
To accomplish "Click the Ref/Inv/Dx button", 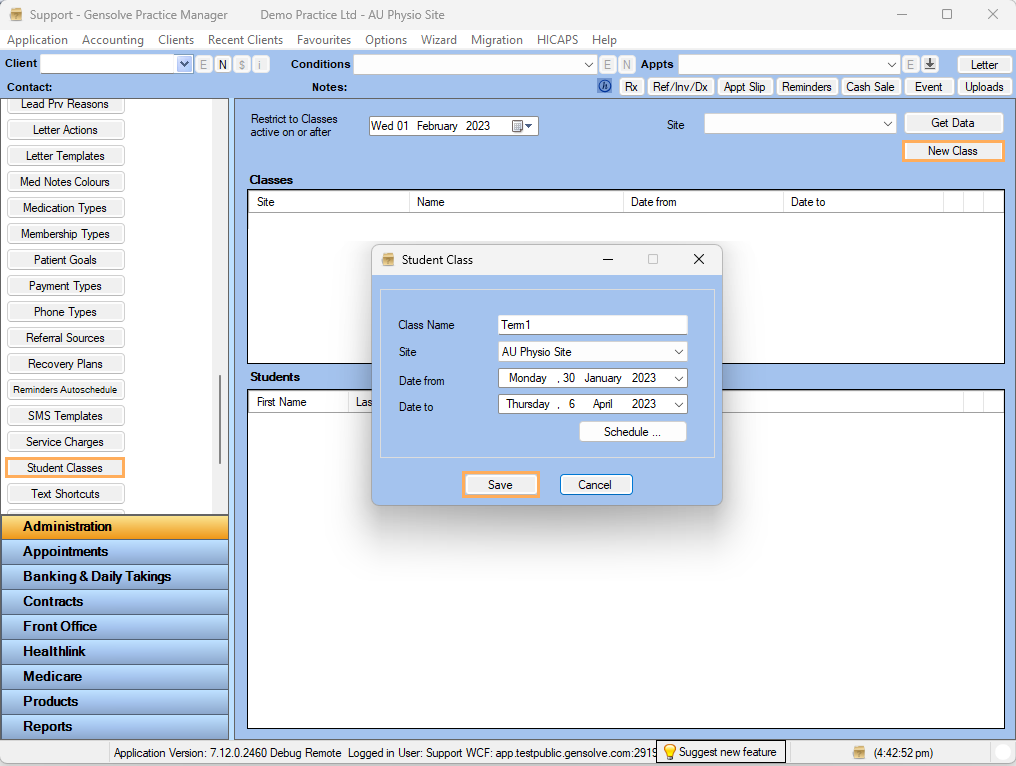I will tap(680, 87).
